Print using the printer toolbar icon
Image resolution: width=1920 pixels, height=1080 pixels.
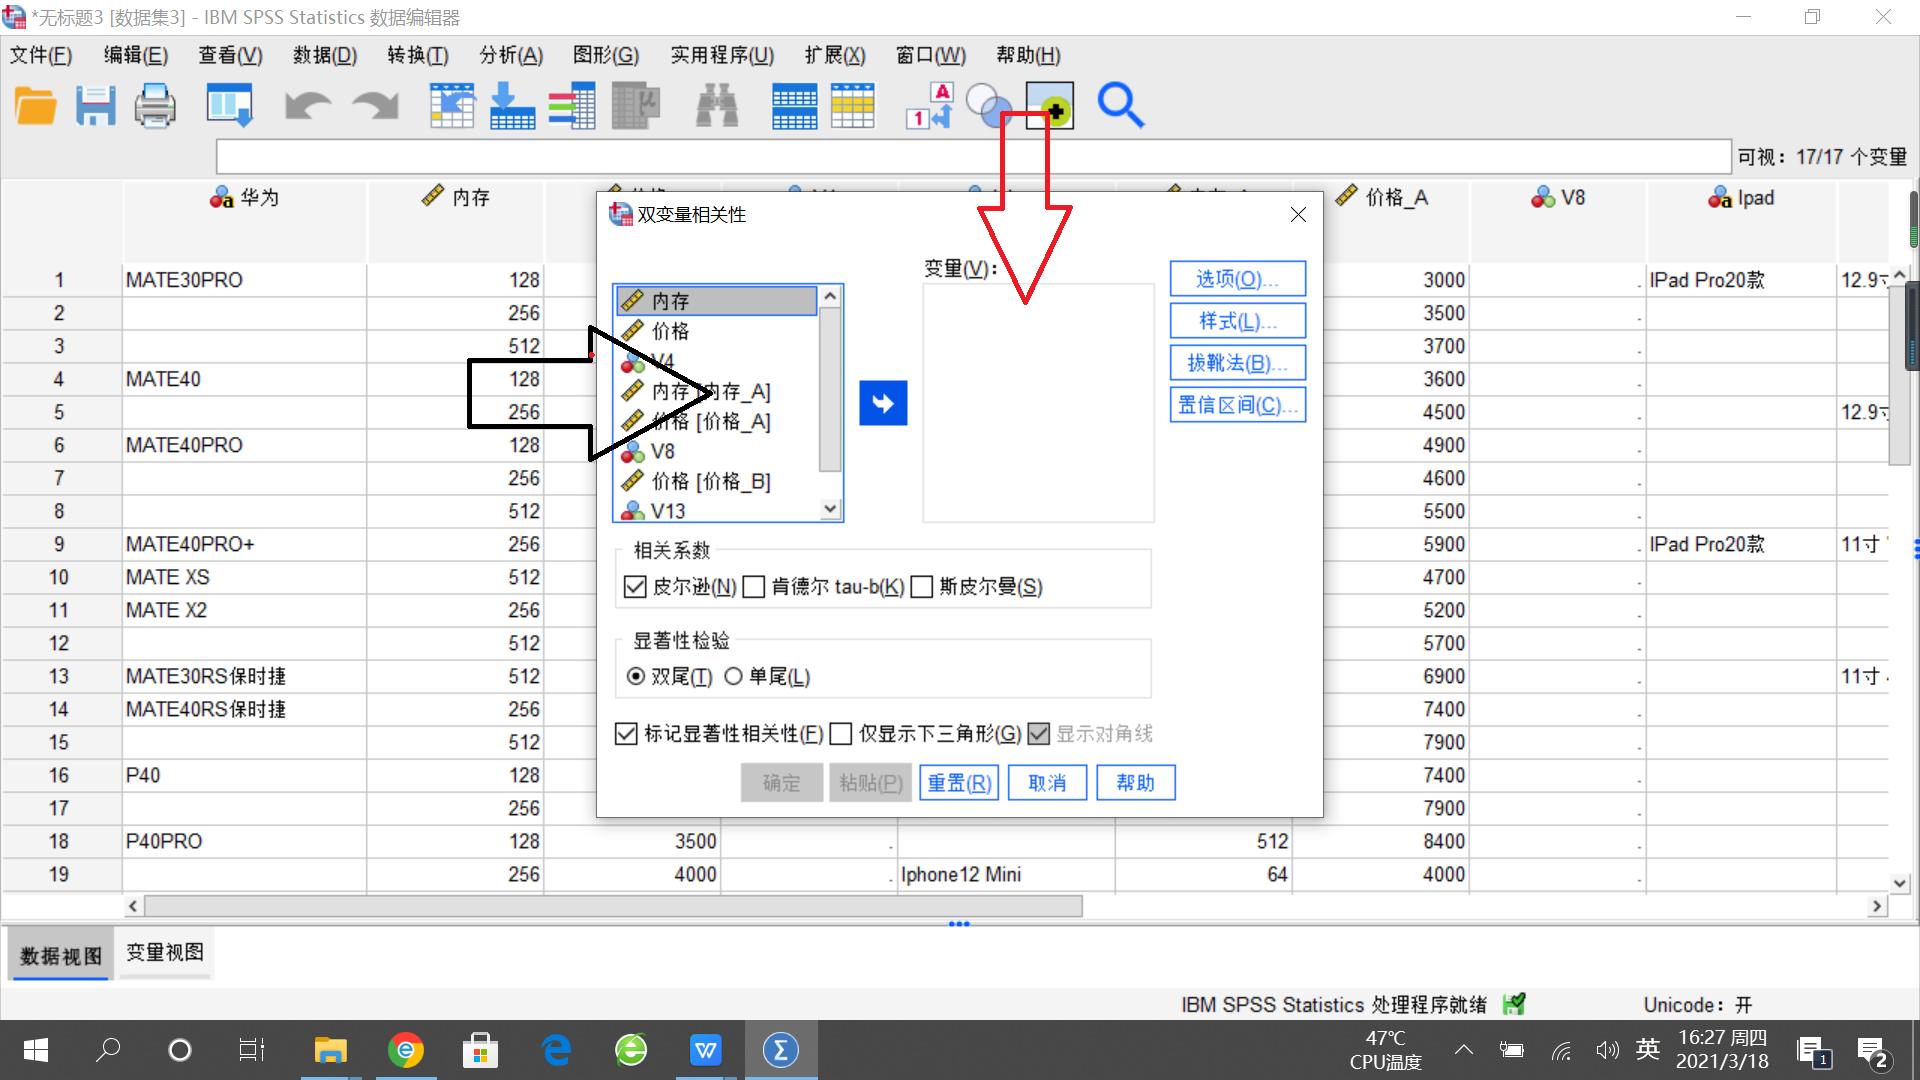(155, 106)
